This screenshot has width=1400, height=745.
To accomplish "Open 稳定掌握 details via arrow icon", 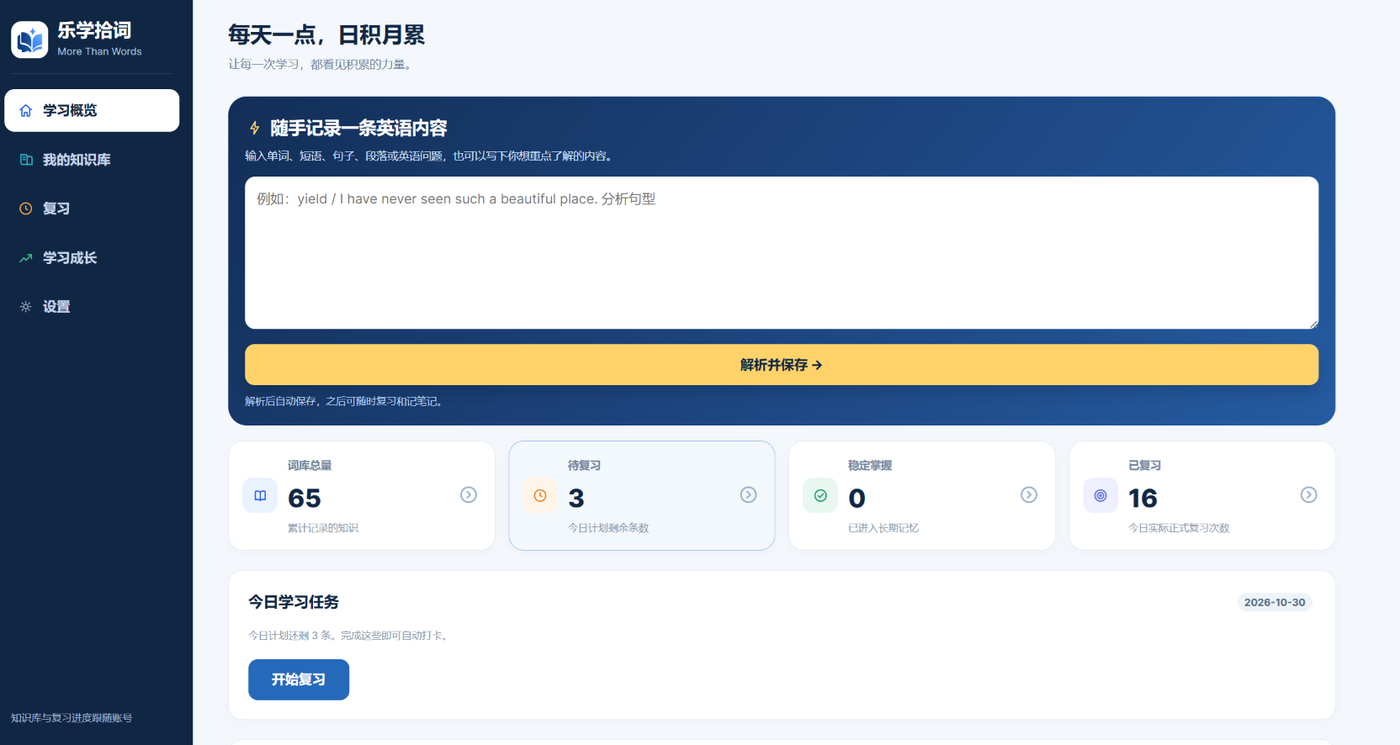I will [1028, 495].
